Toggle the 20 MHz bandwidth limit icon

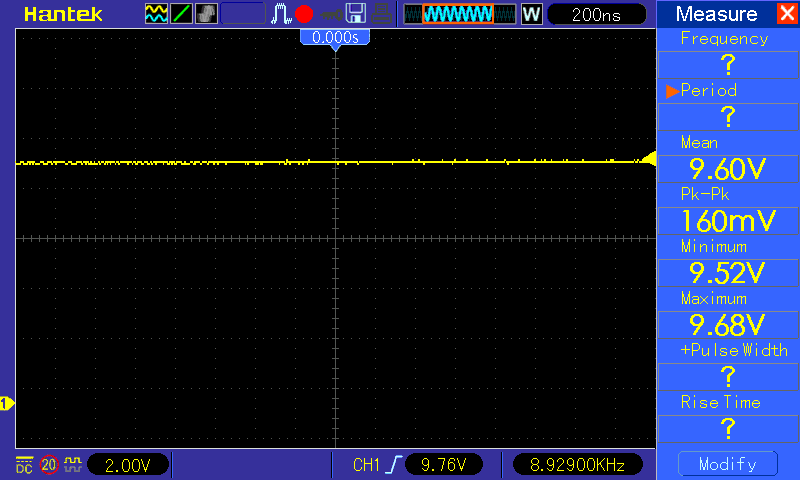click(49, 464)
